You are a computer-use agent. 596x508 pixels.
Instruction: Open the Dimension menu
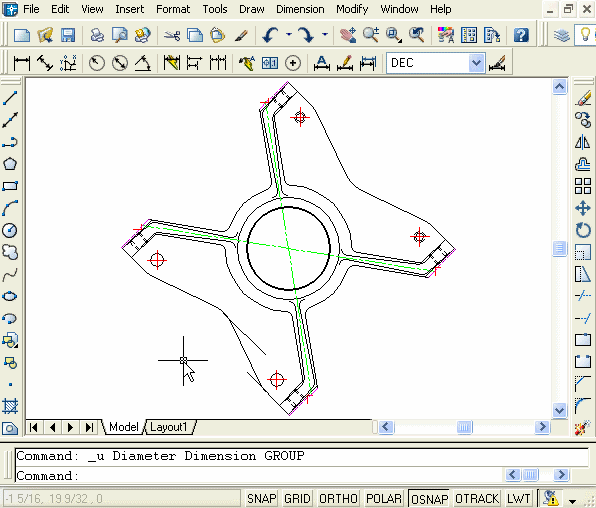pyautogui.click(x=300, y=9)
